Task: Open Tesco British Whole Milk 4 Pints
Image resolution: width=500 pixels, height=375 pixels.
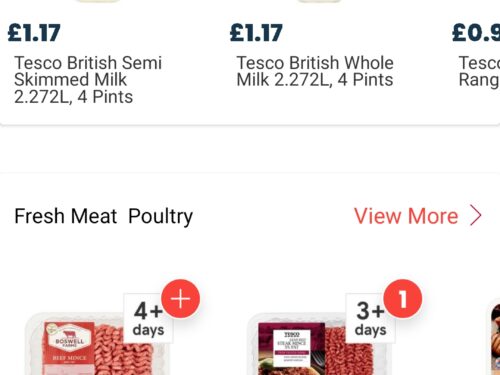Action: pos(315,71)
